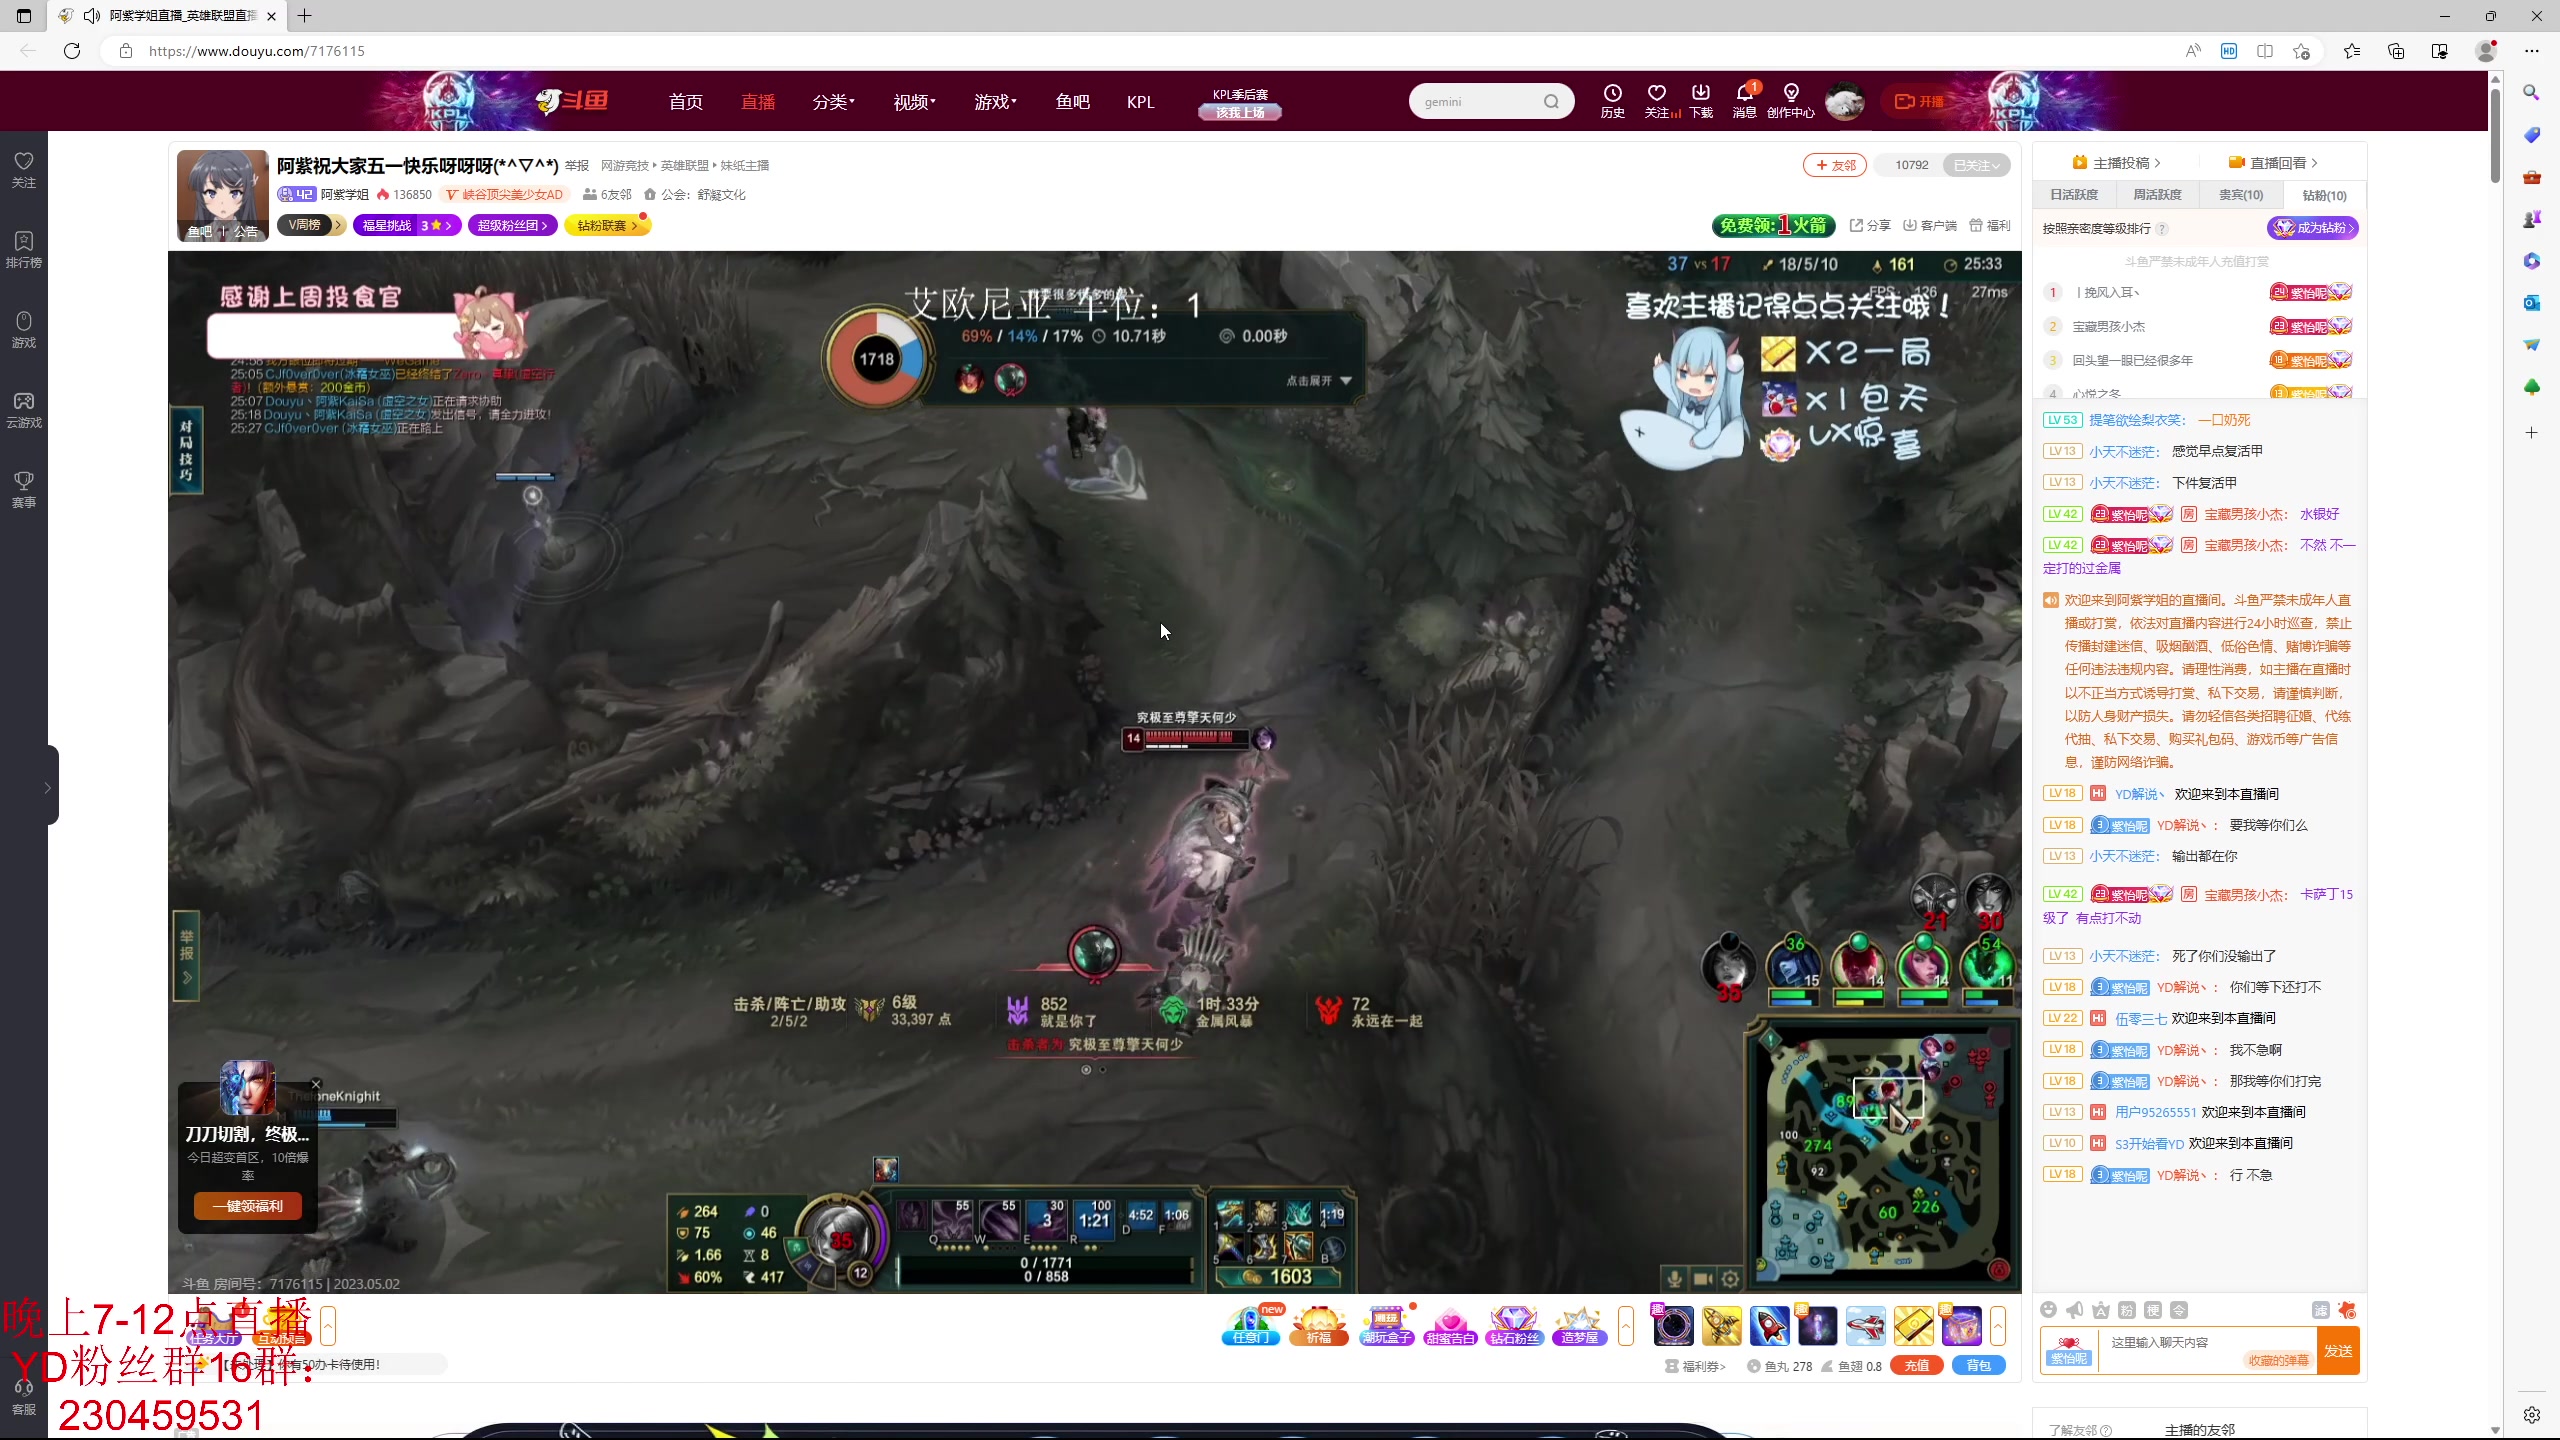2560x1440 pixels.
Task: Open the 下载 download icon
Action: [1701, 101]
